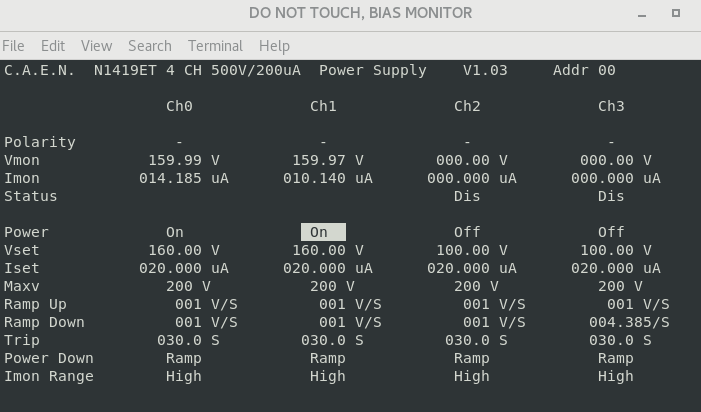Viewport: 701px width, 412px height.
Task: Select the Ch2 Power Off field
Action: pyautogui.click(x=467, y=232)
